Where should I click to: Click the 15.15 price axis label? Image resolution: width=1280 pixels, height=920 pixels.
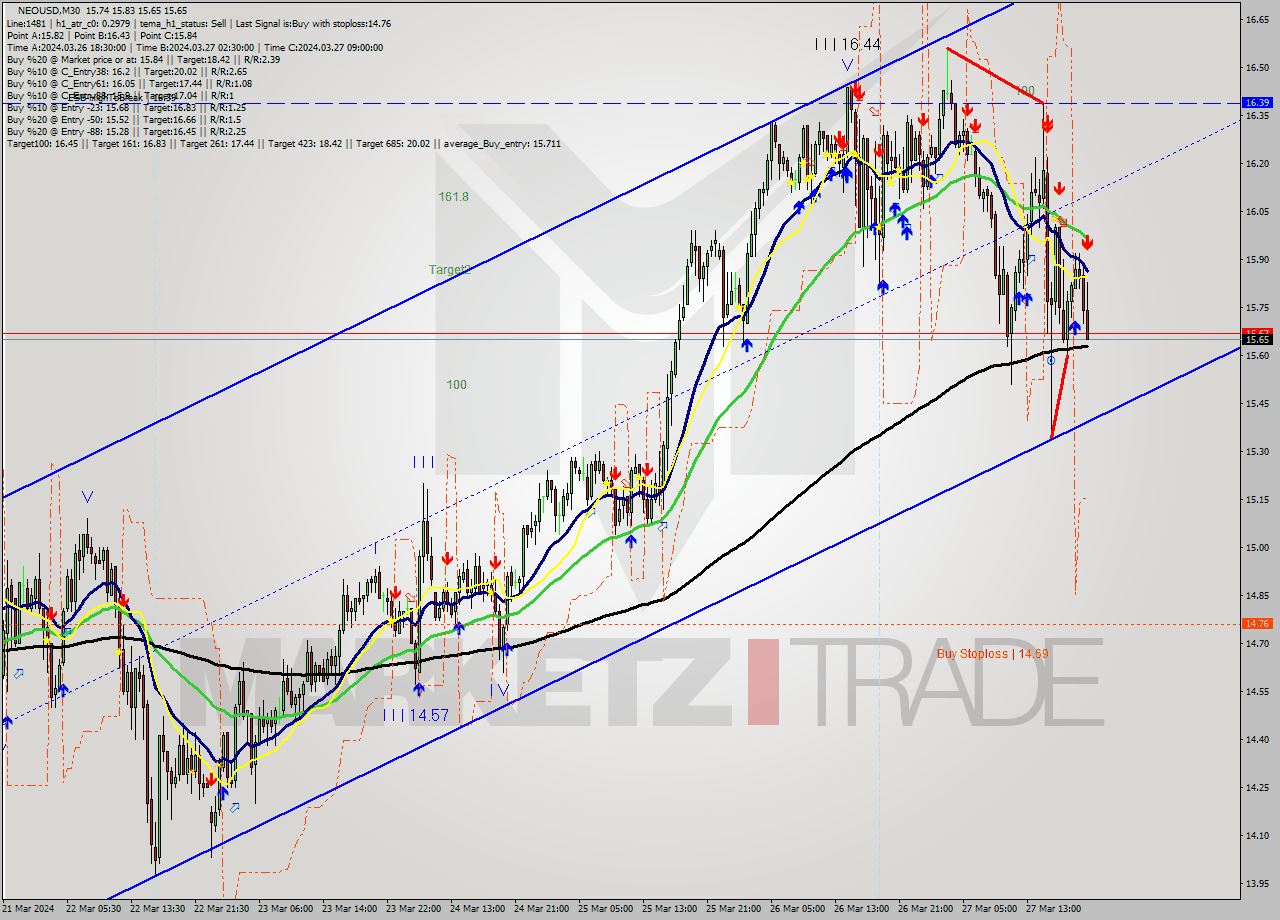pyautogui.click(x=1256, y=499)
